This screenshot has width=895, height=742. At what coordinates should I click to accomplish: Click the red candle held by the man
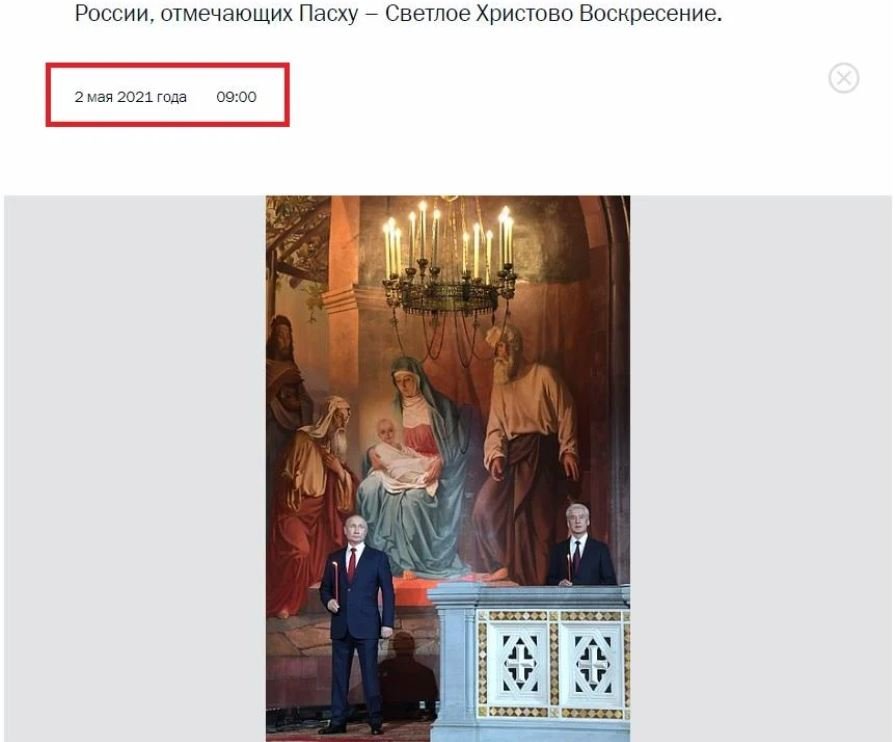(x=335, y=581)
